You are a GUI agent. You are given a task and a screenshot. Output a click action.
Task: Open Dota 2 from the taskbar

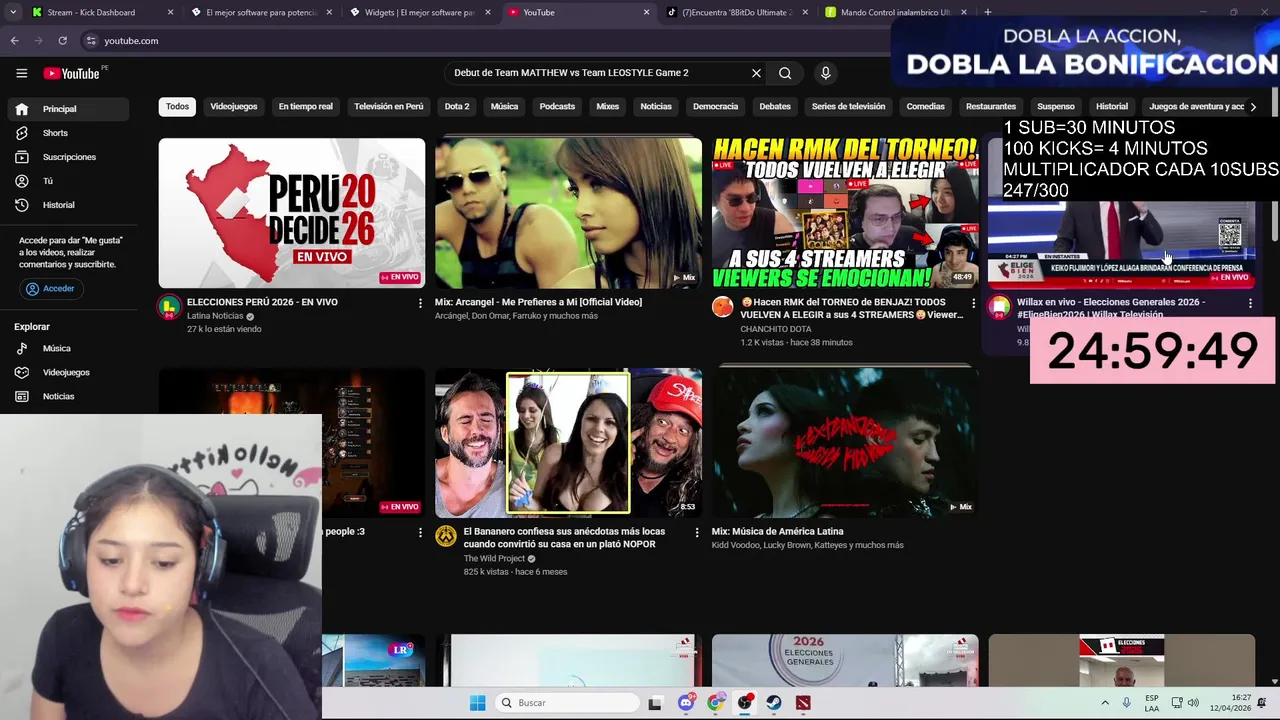tap(803, 703)
